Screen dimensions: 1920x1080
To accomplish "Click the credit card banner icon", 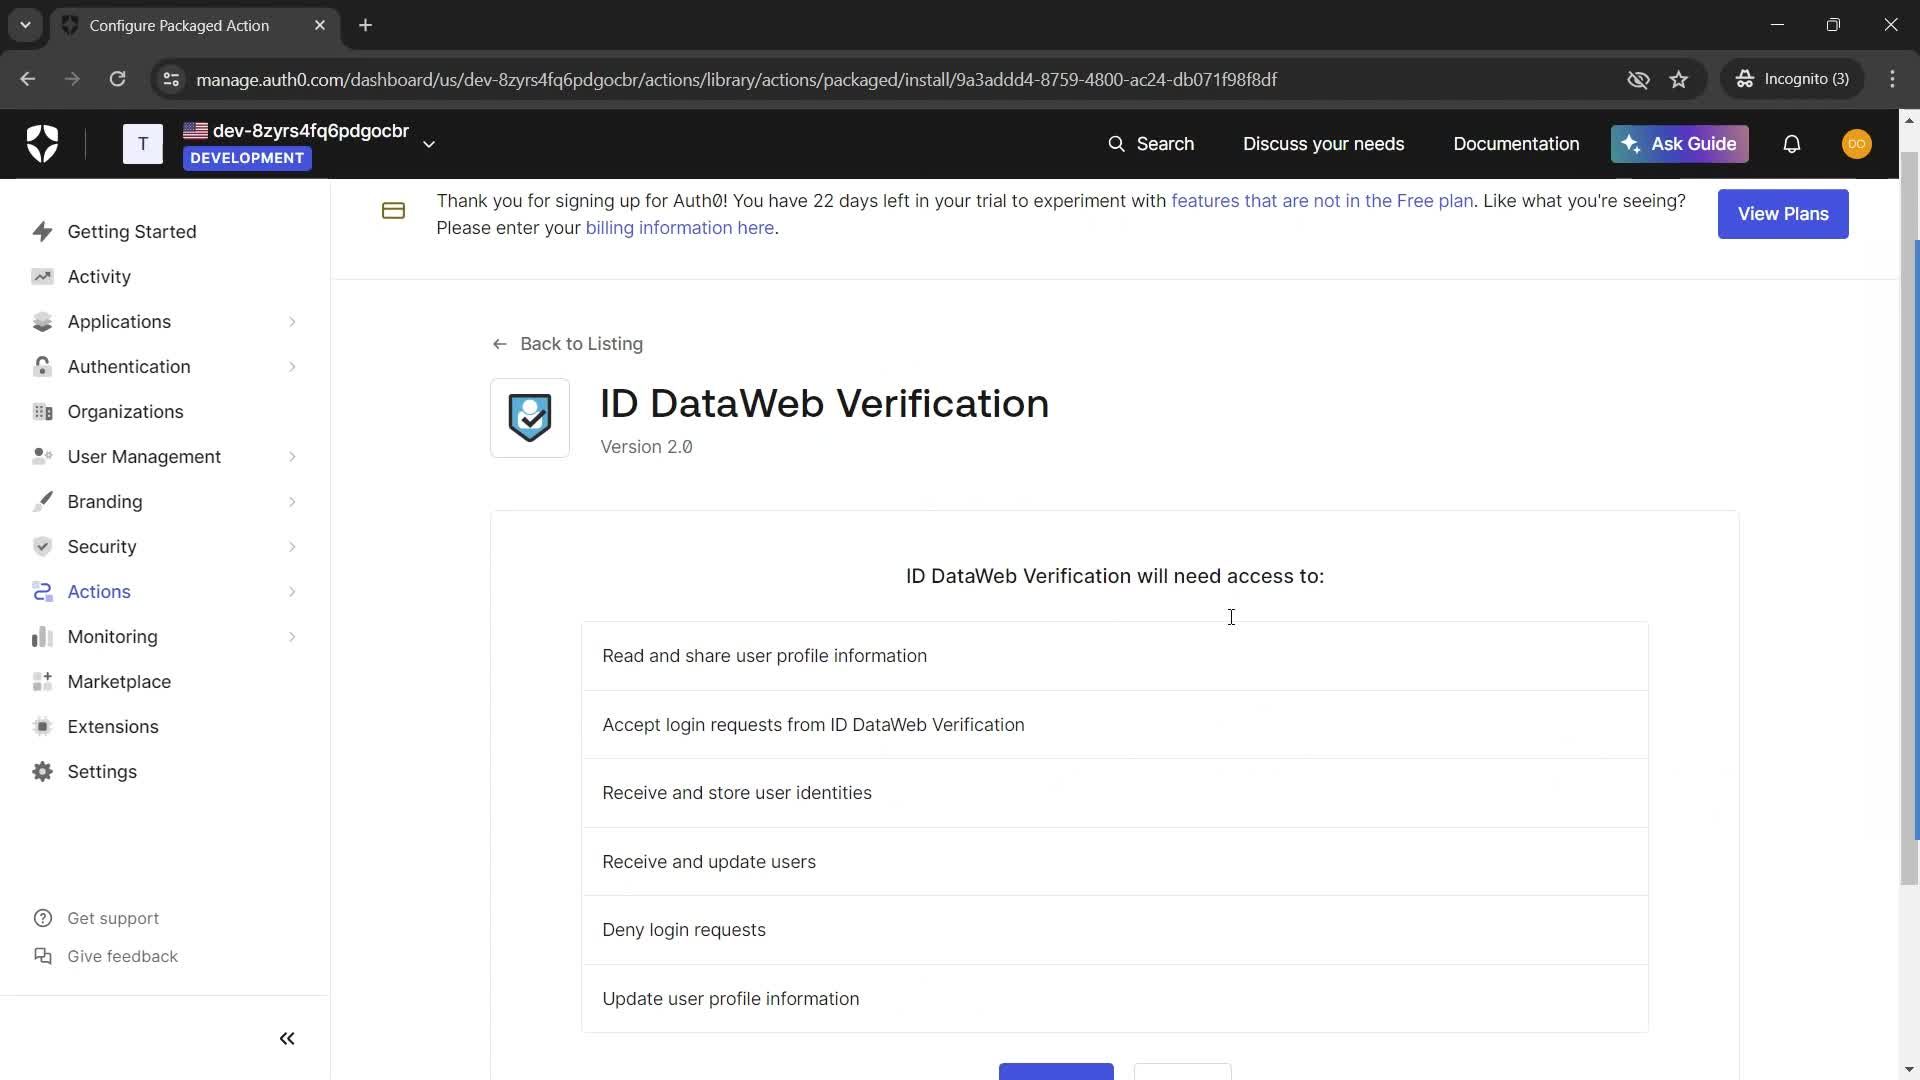I will 393,211.
